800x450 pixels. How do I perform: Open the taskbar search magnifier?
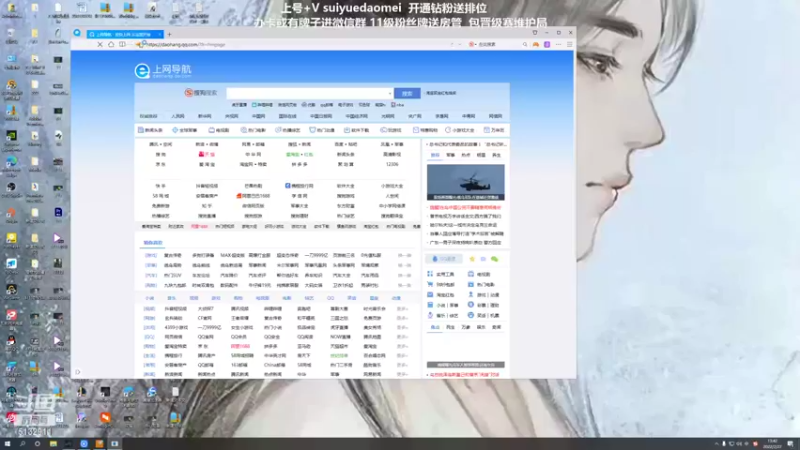pos(22,444)
